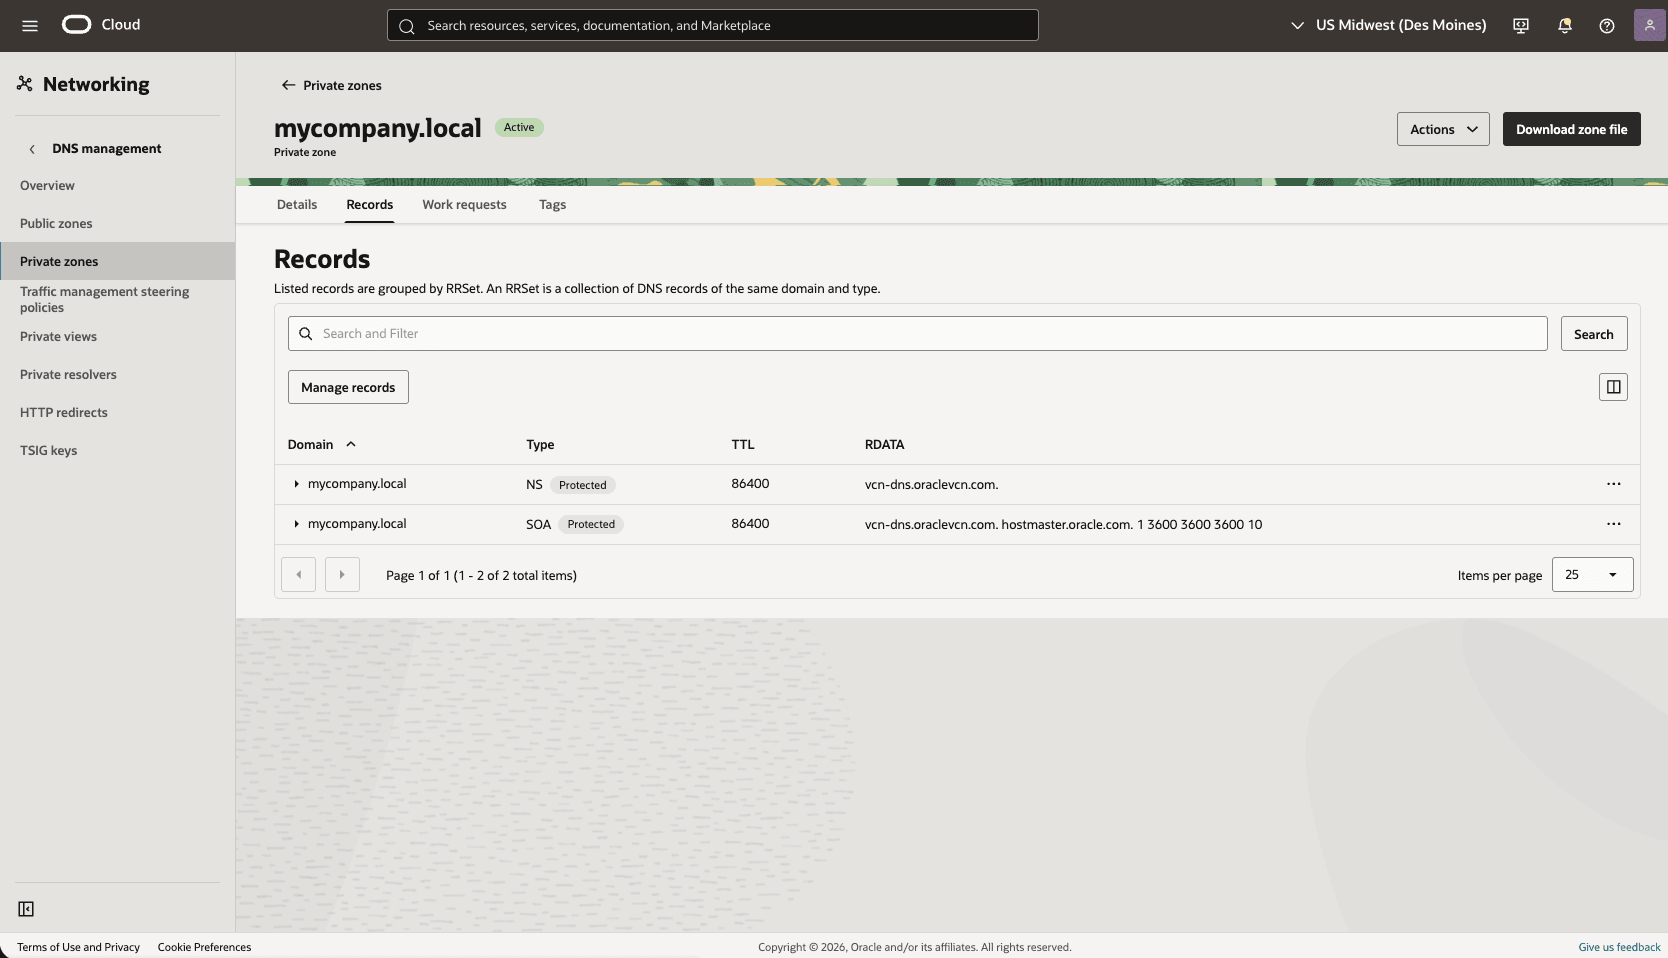Open the NS record row actions menu

point(1612,484)
